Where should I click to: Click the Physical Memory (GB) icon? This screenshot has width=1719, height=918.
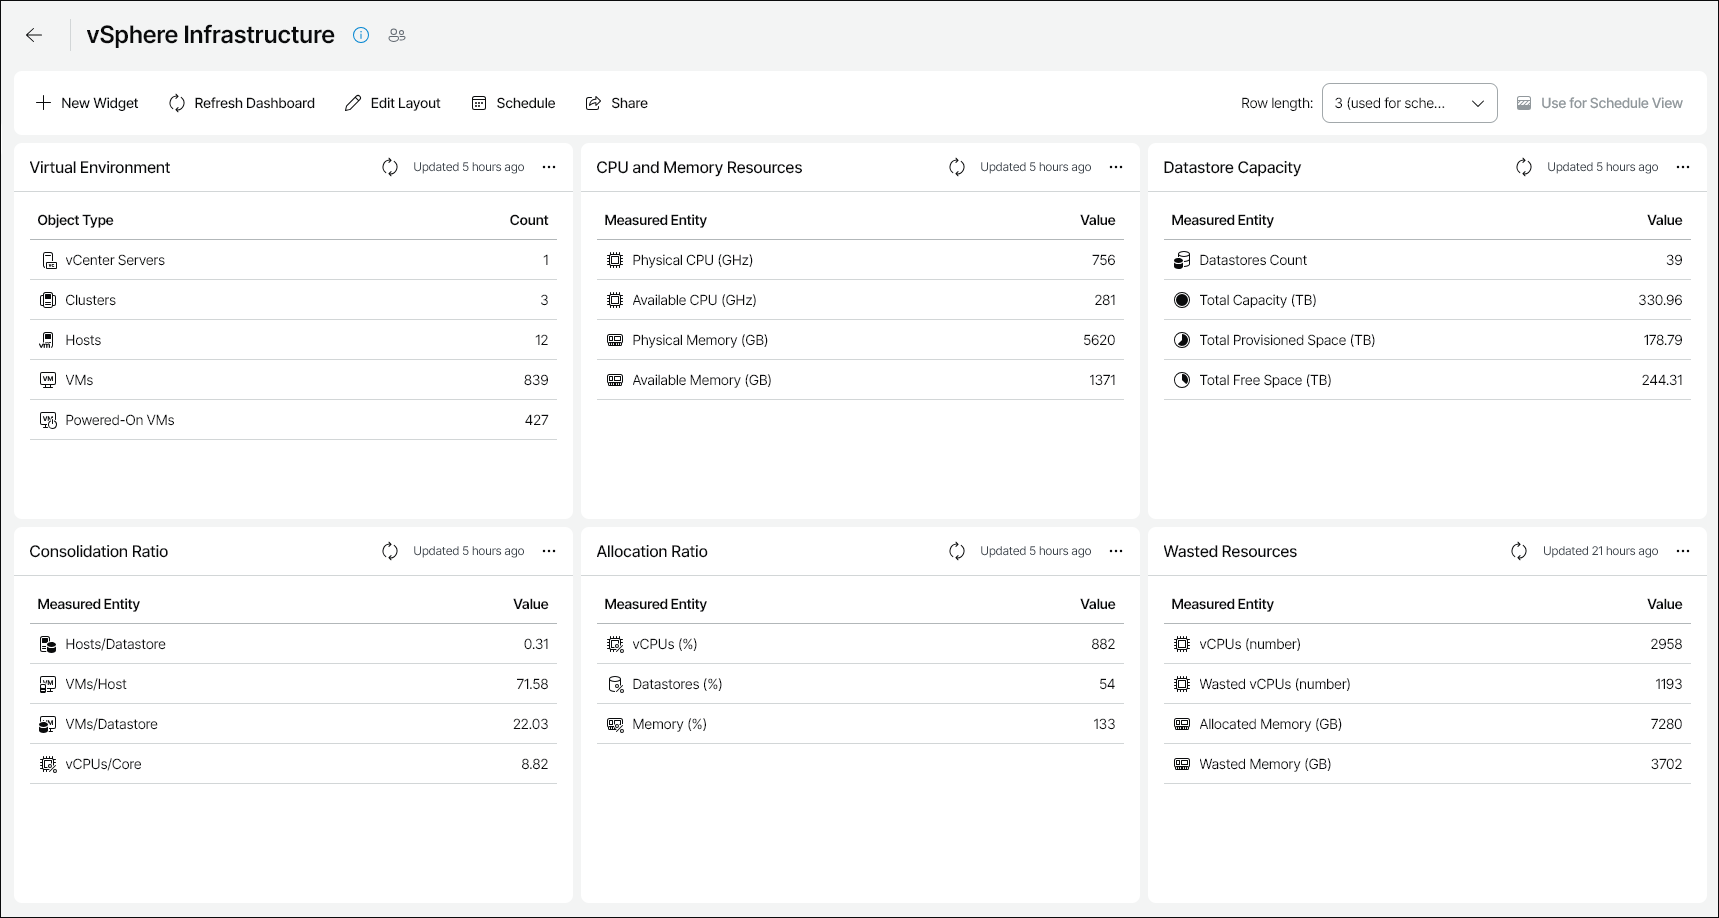[615, 340]
